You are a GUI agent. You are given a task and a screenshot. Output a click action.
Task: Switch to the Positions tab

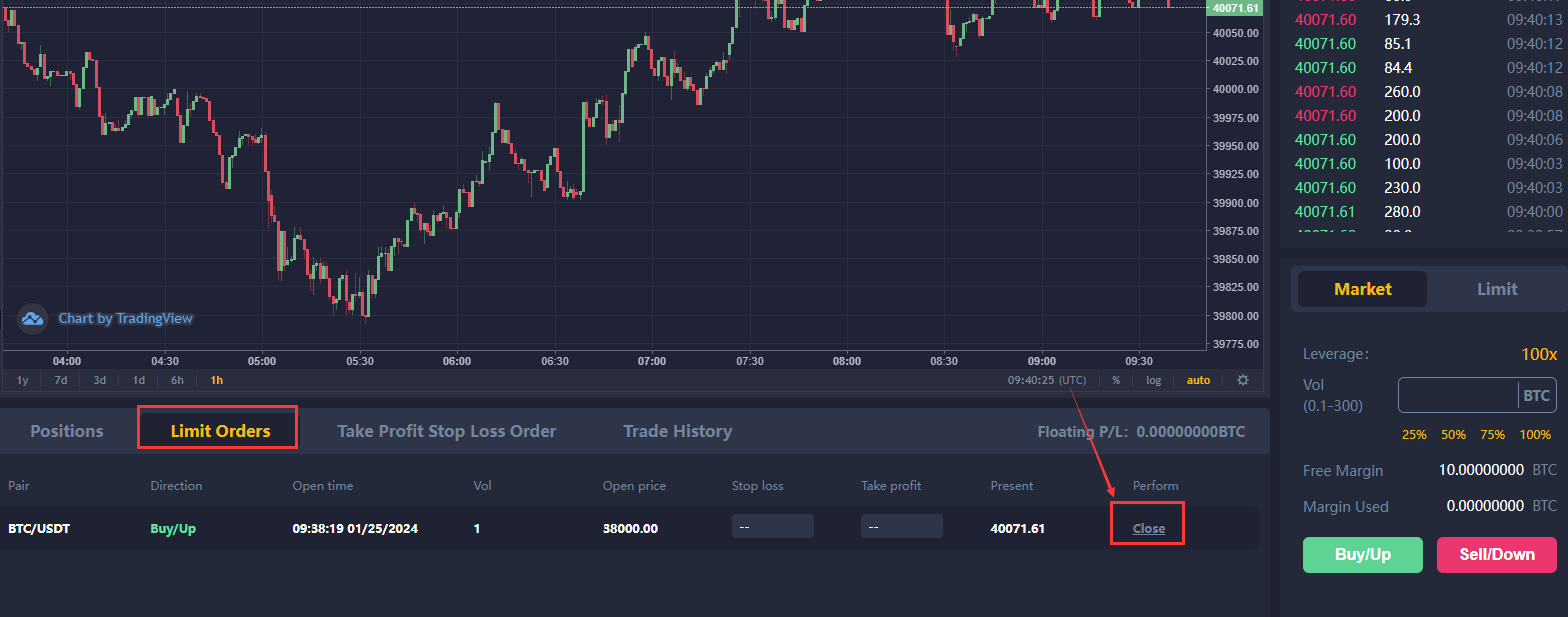click(67, 431)
